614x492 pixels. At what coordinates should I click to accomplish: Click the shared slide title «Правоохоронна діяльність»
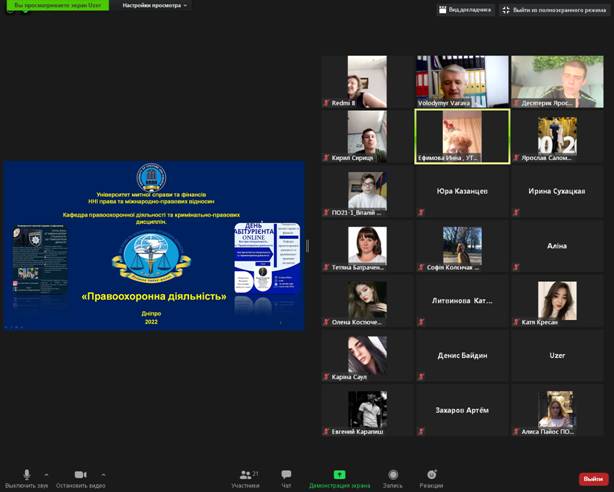154,297
